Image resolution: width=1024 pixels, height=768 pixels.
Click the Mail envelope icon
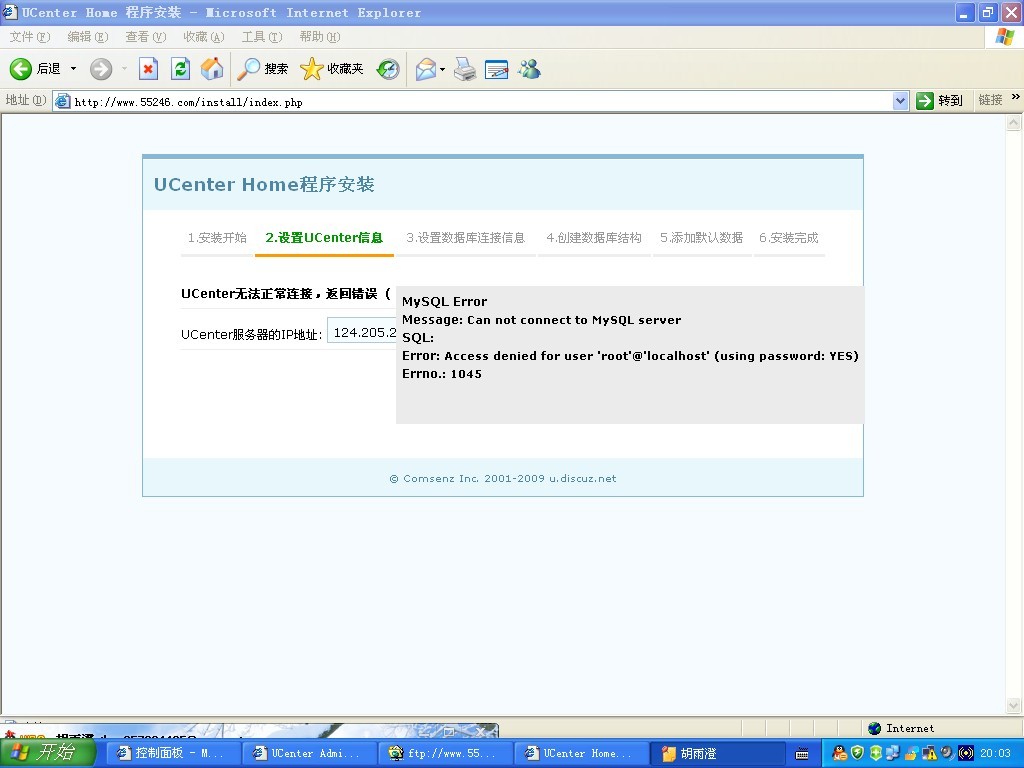pos(426,69)
